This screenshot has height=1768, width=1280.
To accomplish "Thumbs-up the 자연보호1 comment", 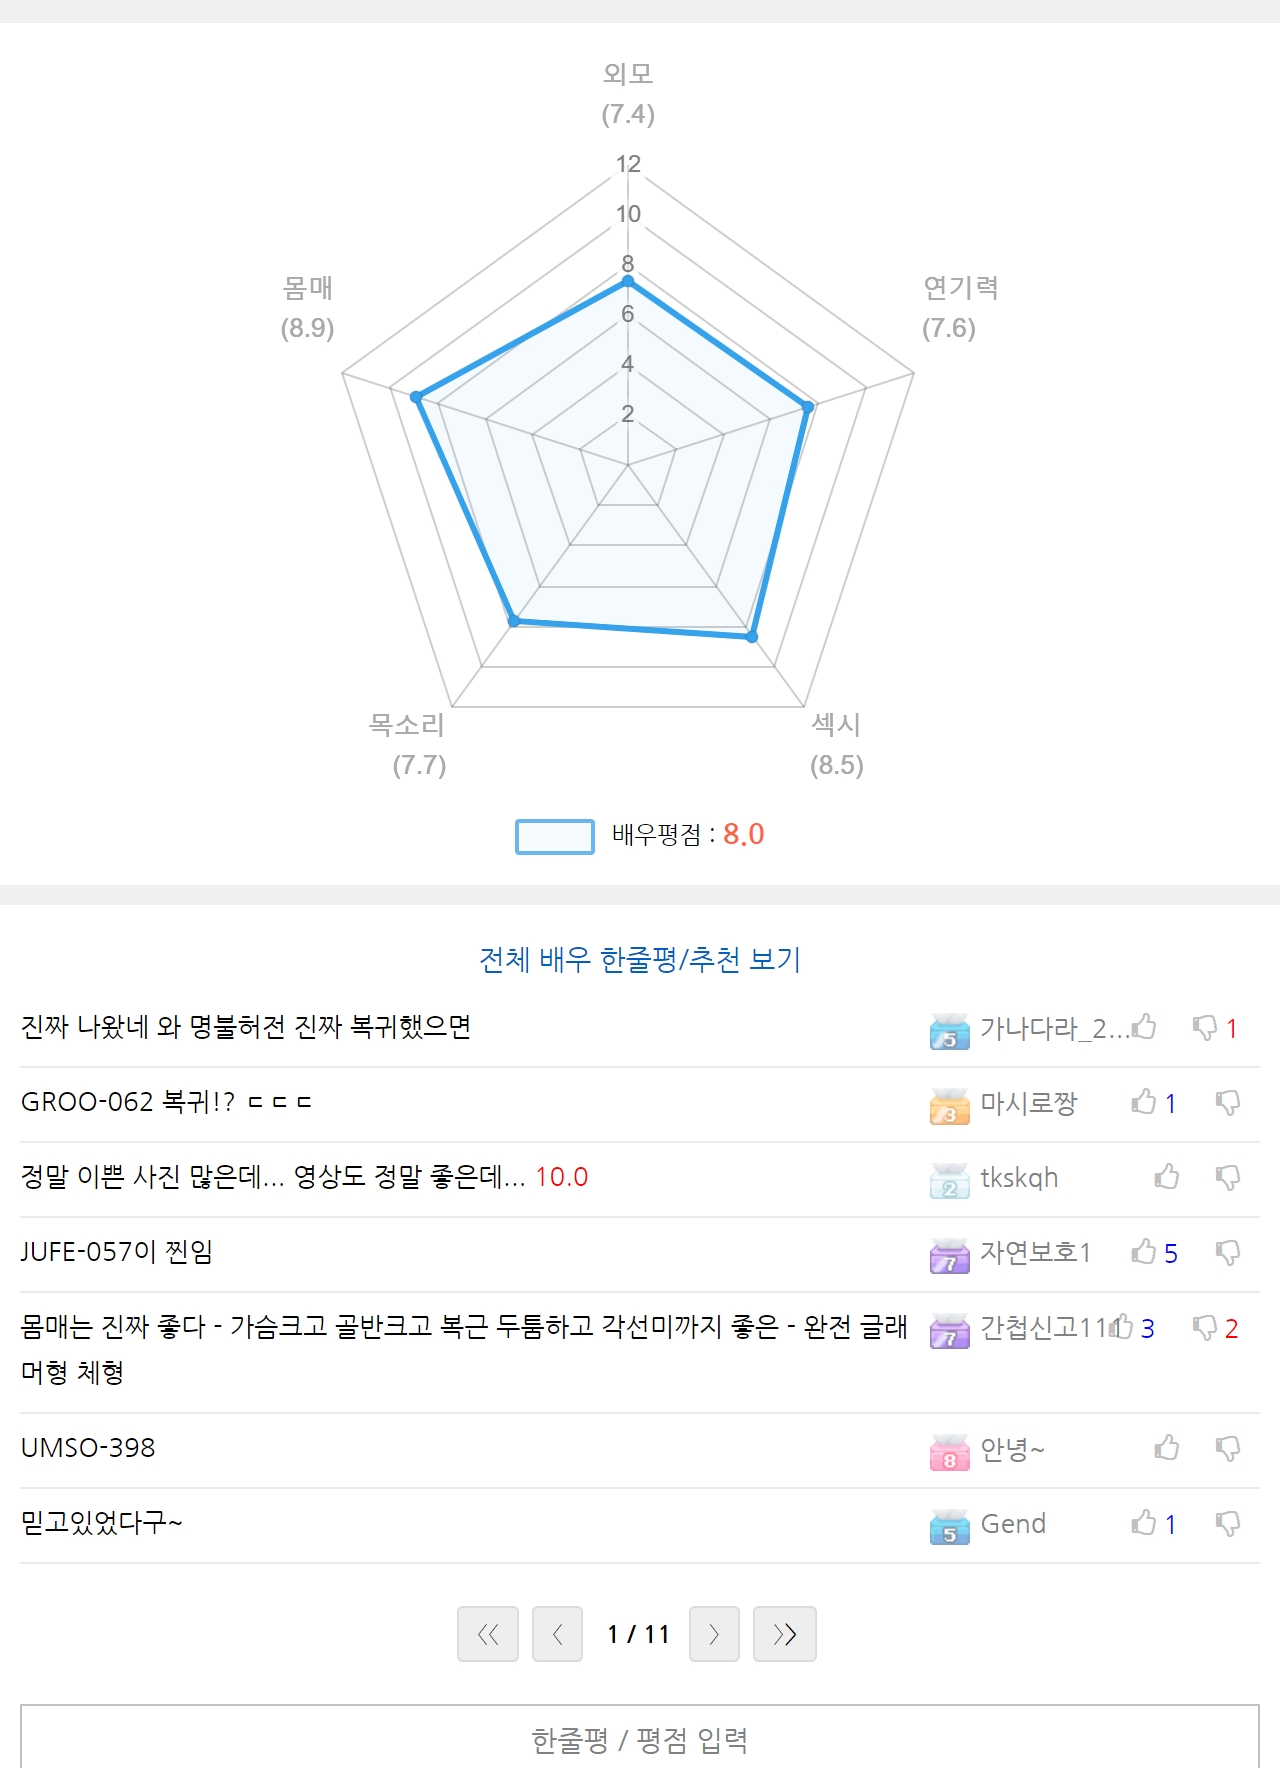I will [x=1143, y=1252].
